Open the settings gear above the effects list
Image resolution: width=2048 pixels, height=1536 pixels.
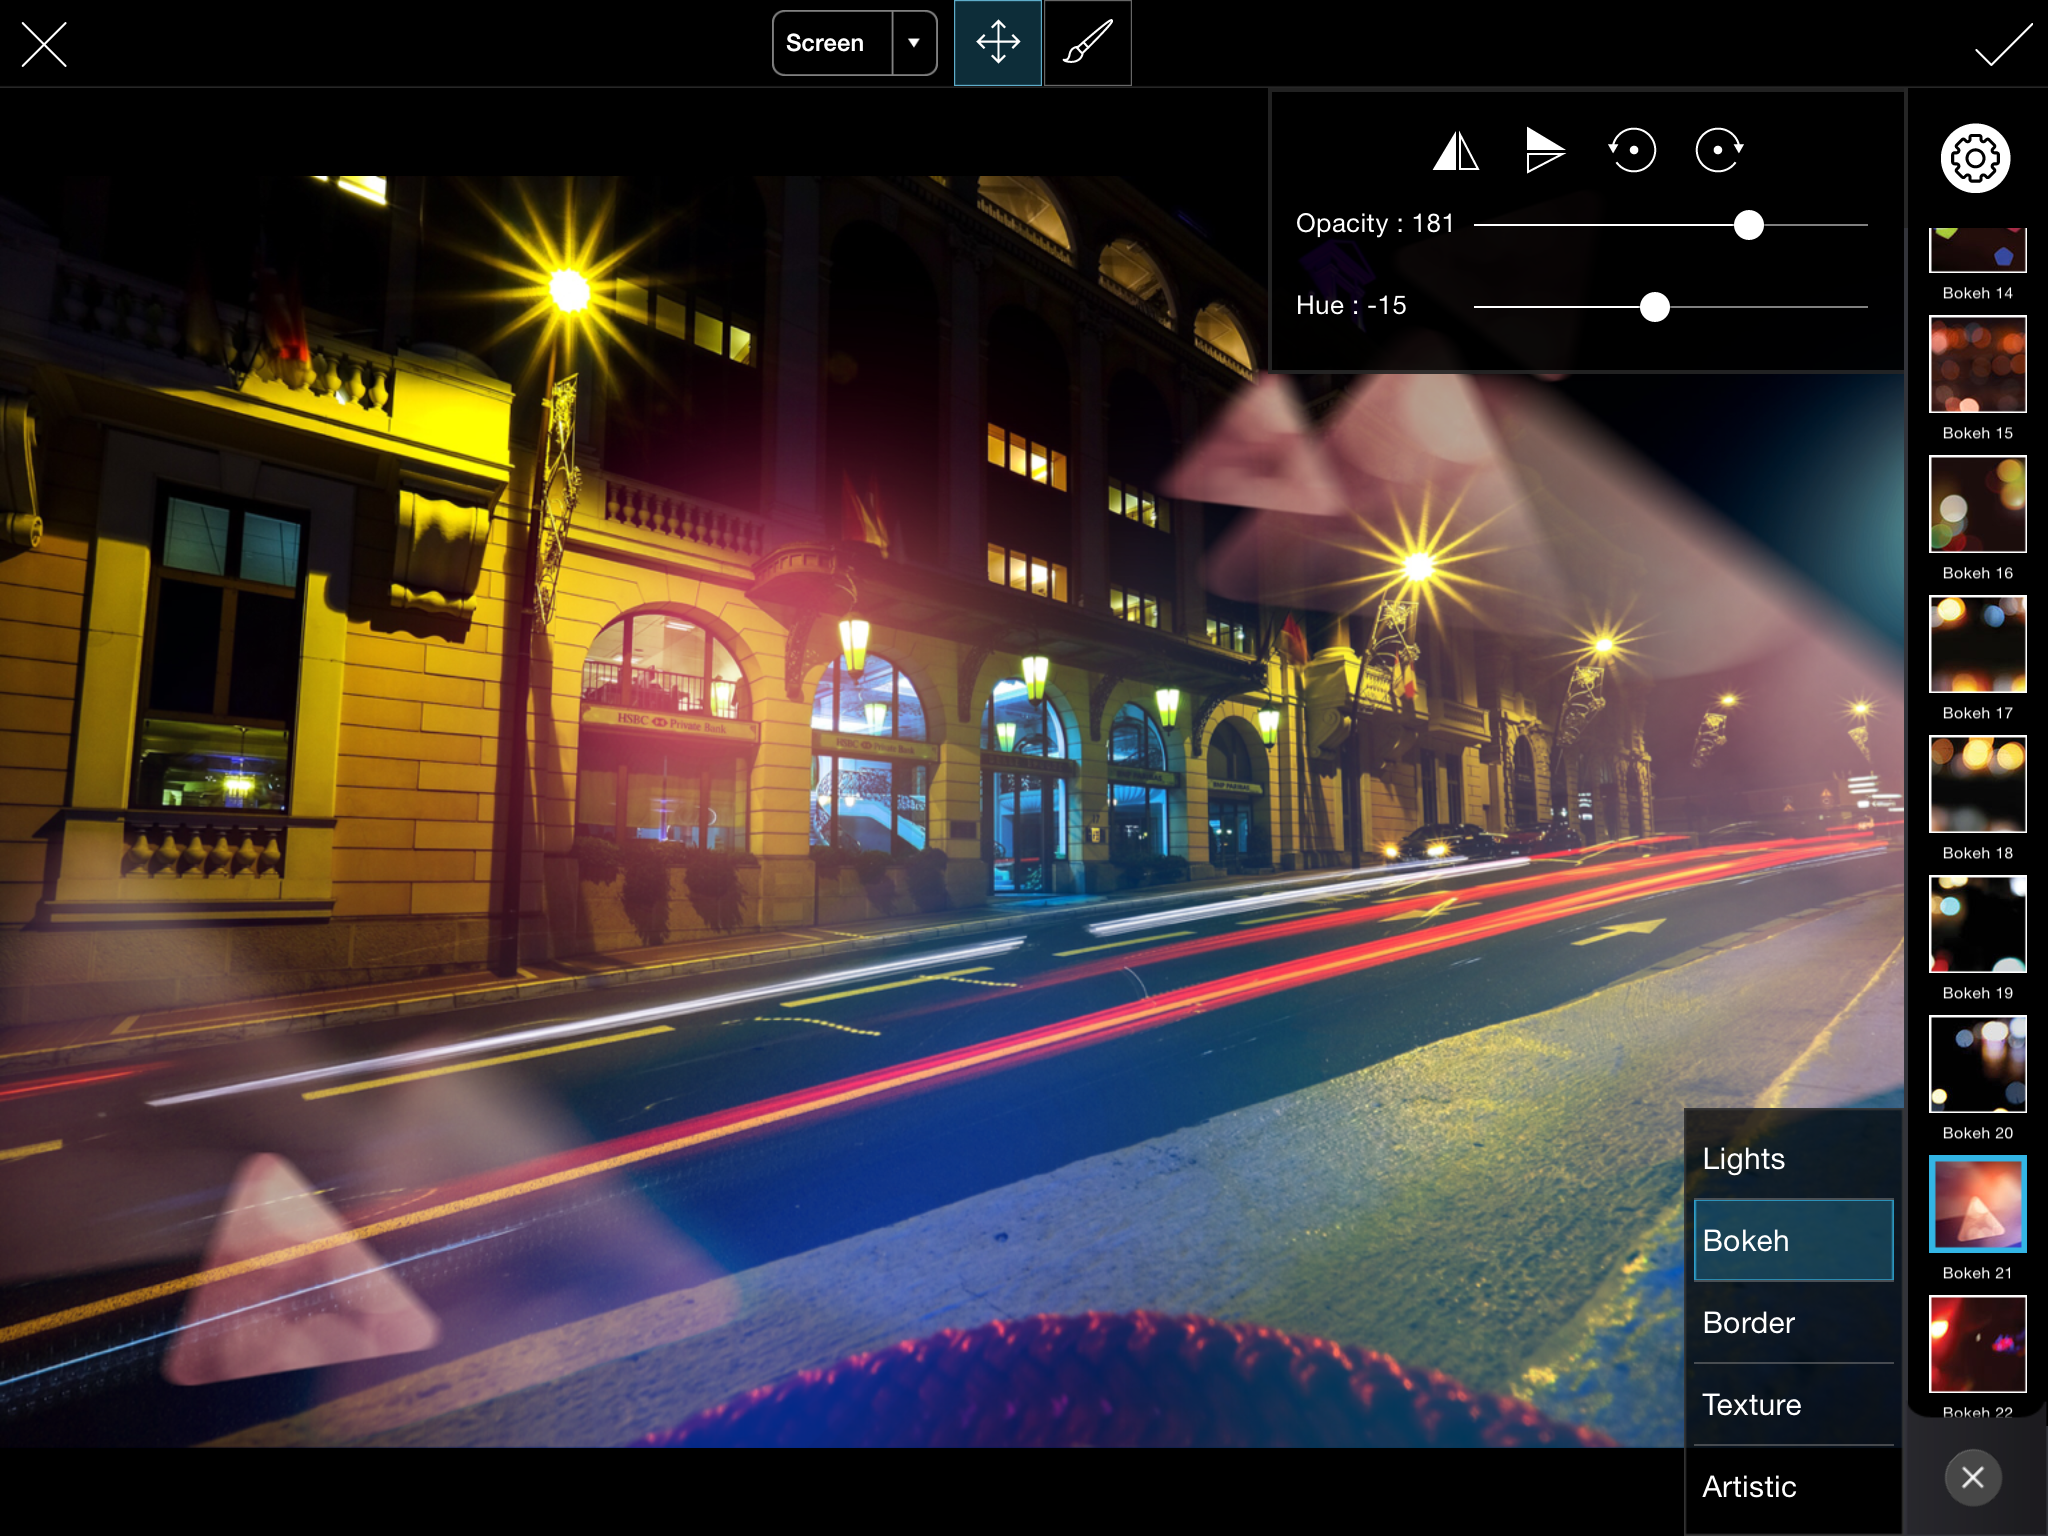[x=1974, y=158]
